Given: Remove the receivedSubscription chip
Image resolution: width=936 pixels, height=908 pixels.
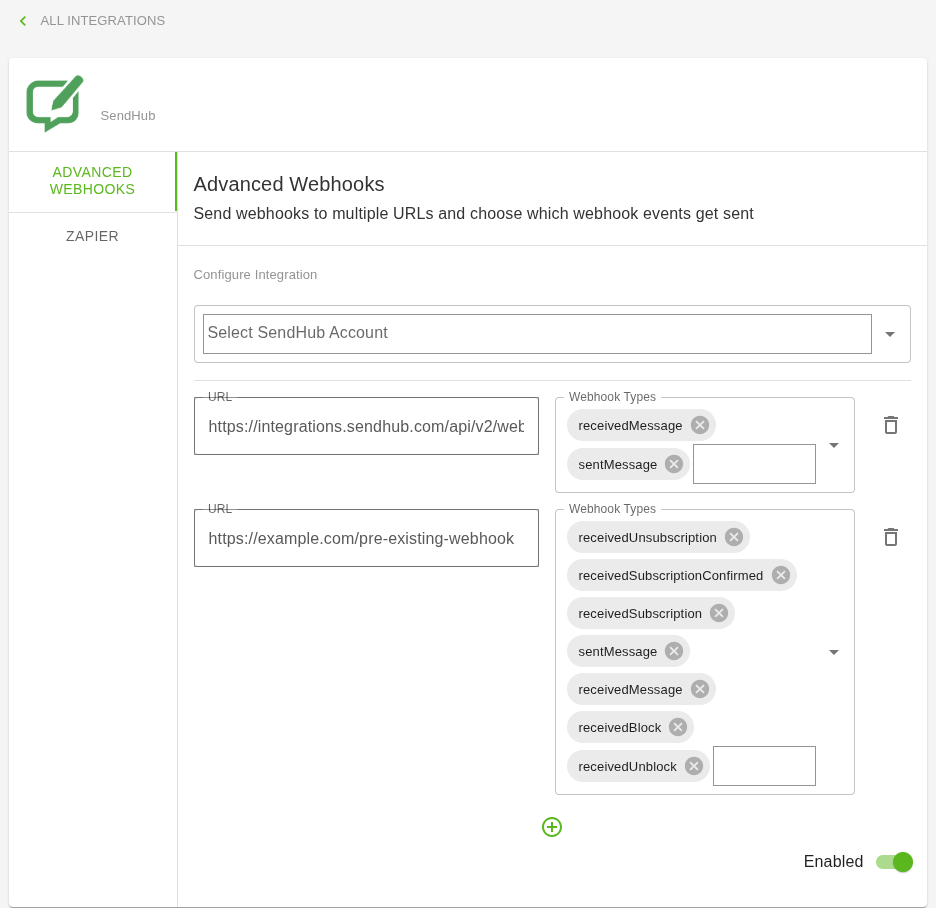Looking at the screenshot, I should click(719, 613).
